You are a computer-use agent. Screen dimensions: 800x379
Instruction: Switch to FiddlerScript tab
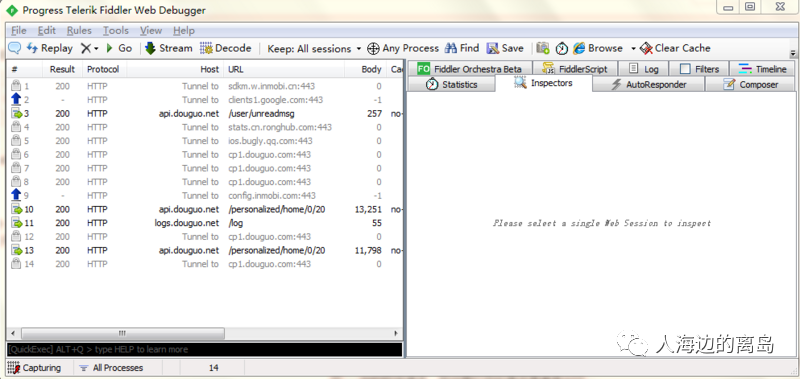[575, 69]
